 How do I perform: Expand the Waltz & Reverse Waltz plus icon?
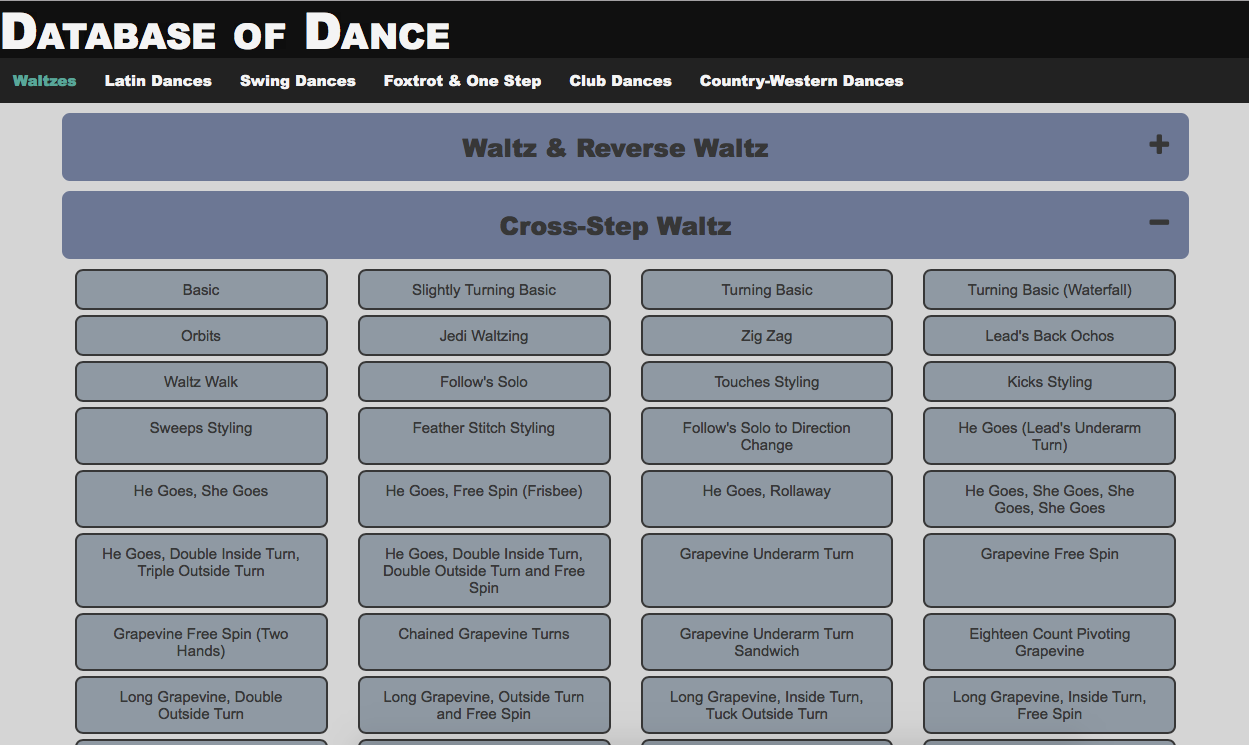(1158, 146)
